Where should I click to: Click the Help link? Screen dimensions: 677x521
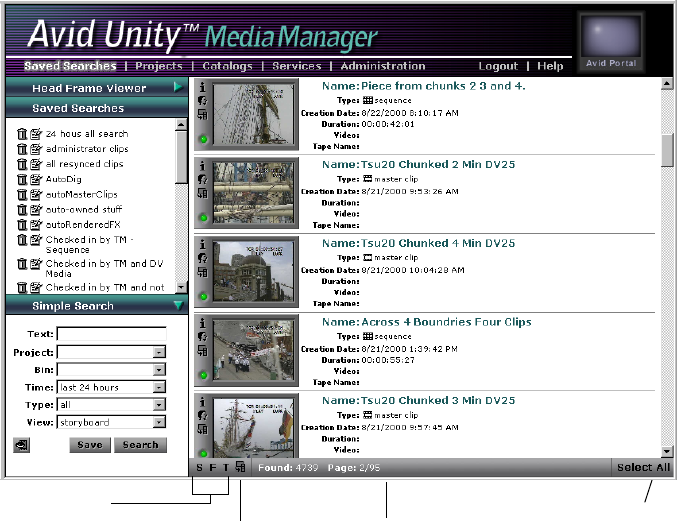550,66
